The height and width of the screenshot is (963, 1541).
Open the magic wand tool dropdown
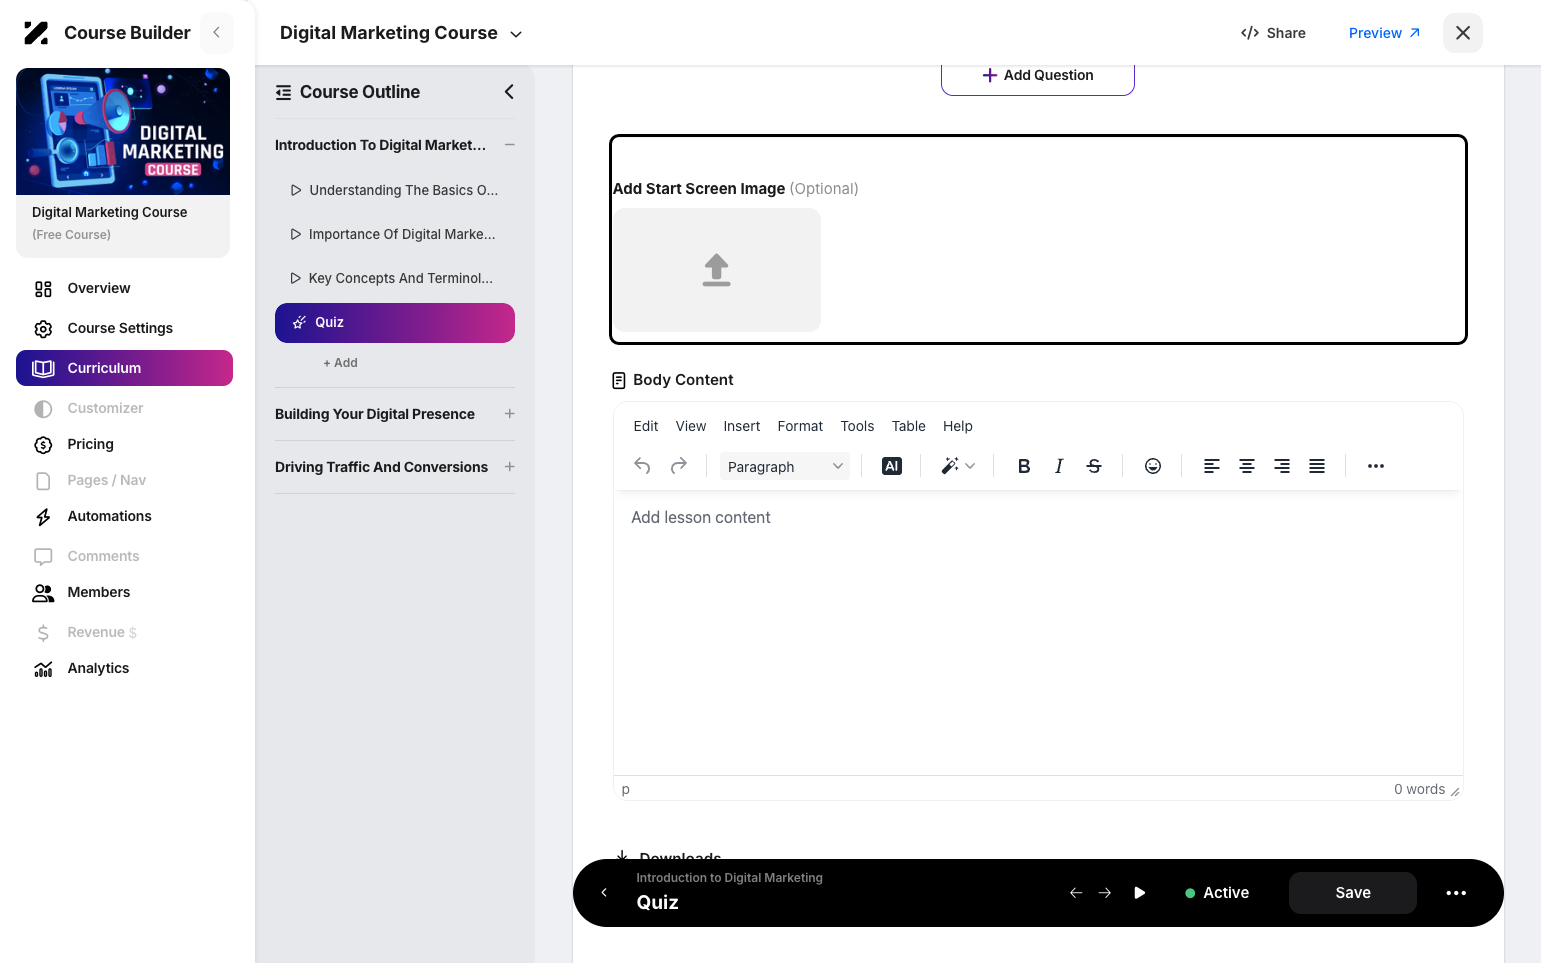click(x=958, y=466)
